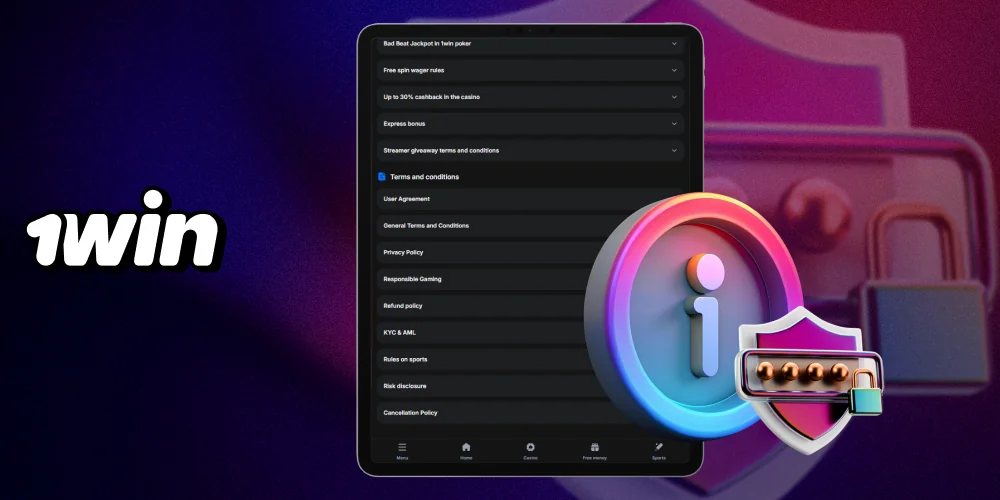This screenshot has width=1000, height=500.
Task: Open the Casino icon in bottom bar
Action: 530,447
